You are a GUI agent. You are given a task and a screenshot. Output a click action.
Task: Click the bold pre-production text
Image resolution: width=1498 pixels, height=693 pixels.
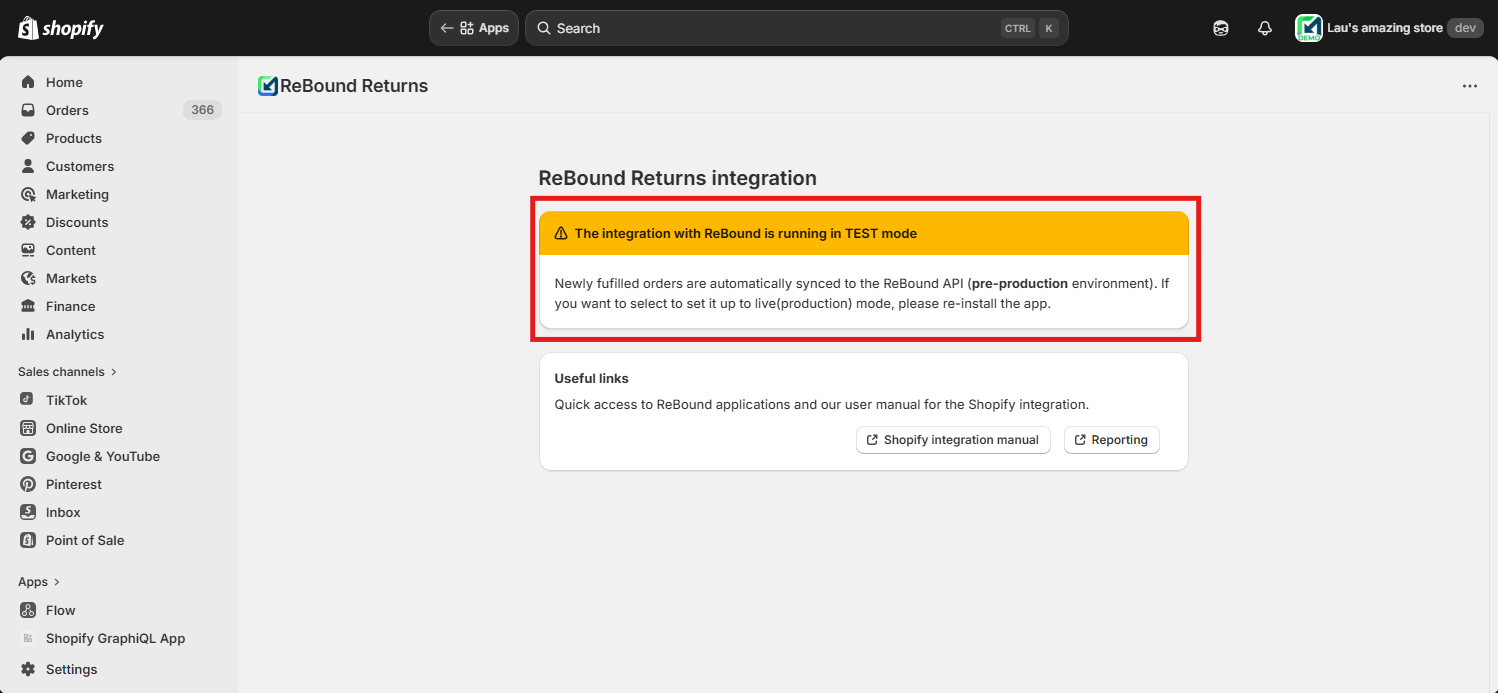click(1019, 283)
